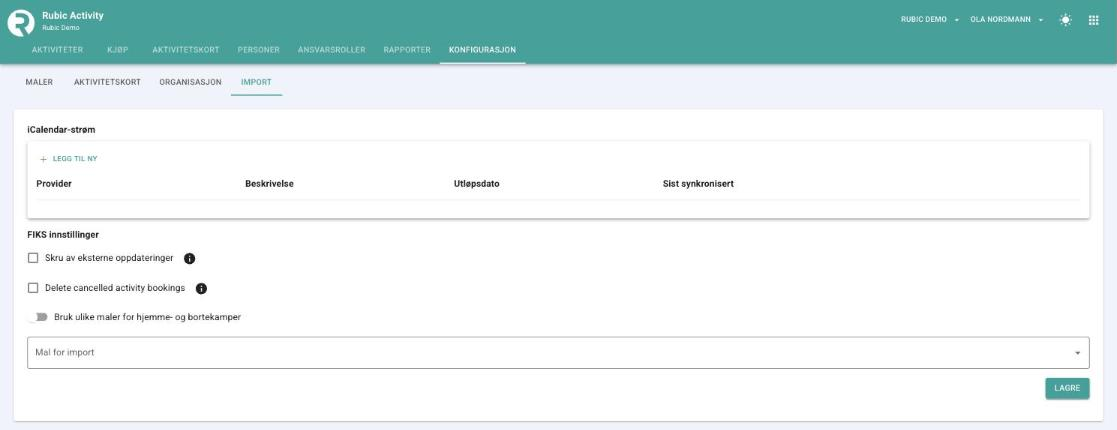Switch to the ORGANISASJON sub-tab
Viewport: 1117px width, 430px height.
pyautogui.click(x=190, y=82)
